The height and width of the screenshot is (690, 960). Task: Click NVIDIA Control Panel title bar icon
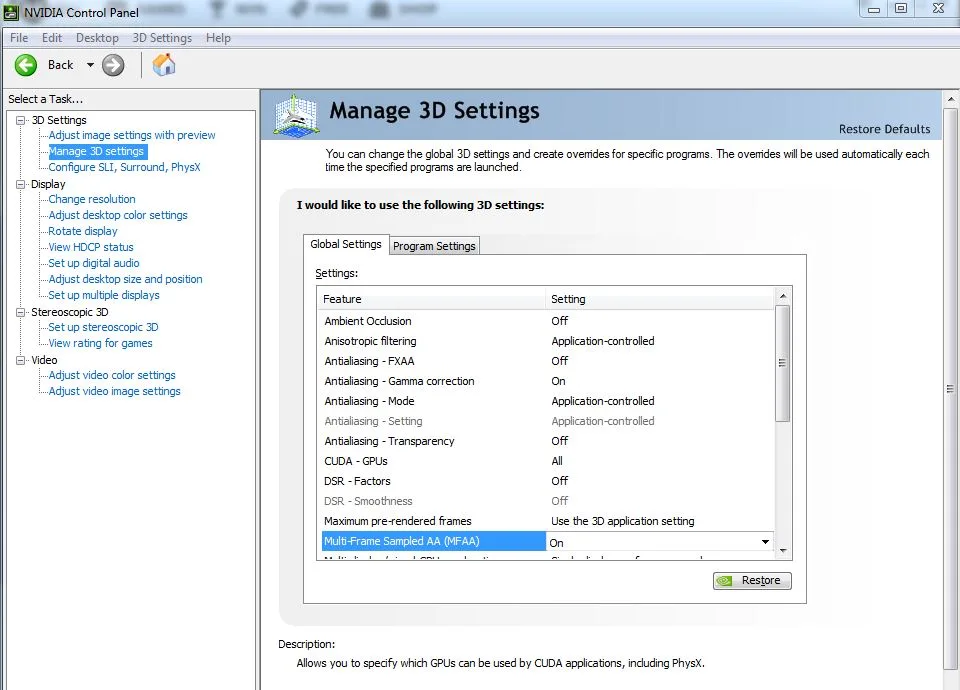pyautogui.click(x=11, y=12)
